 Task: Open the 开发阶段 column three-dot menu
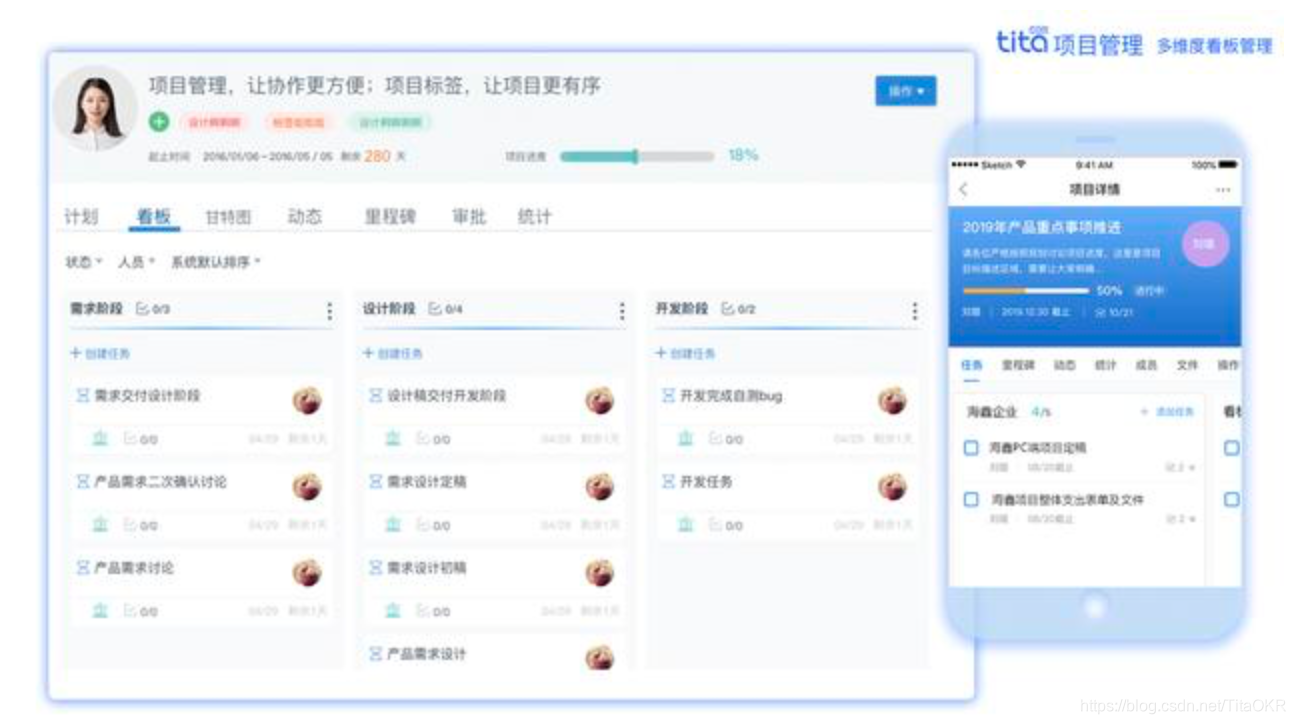tap(914, 312)
